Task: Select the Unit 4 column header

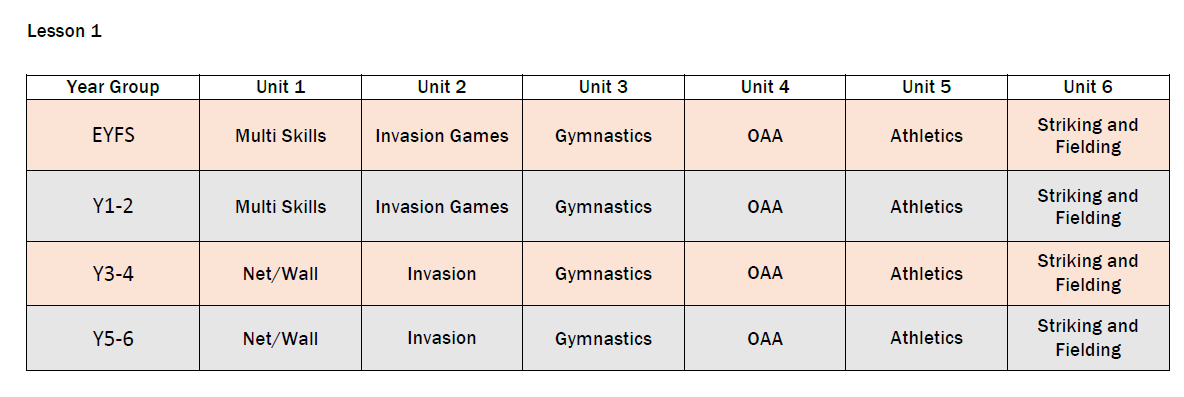Action: pyautogui.click(x=765, y=88)
